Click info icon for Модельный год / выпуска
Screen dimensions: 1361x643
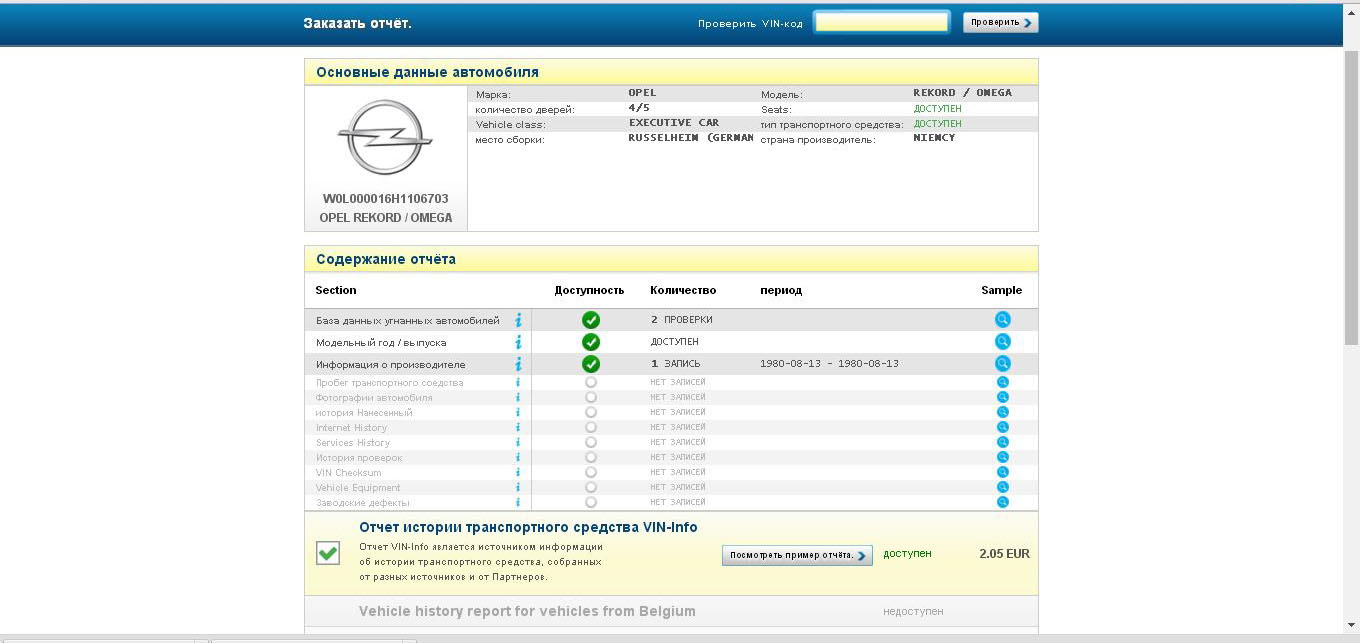pyautogui.click(x=518, y=342)
